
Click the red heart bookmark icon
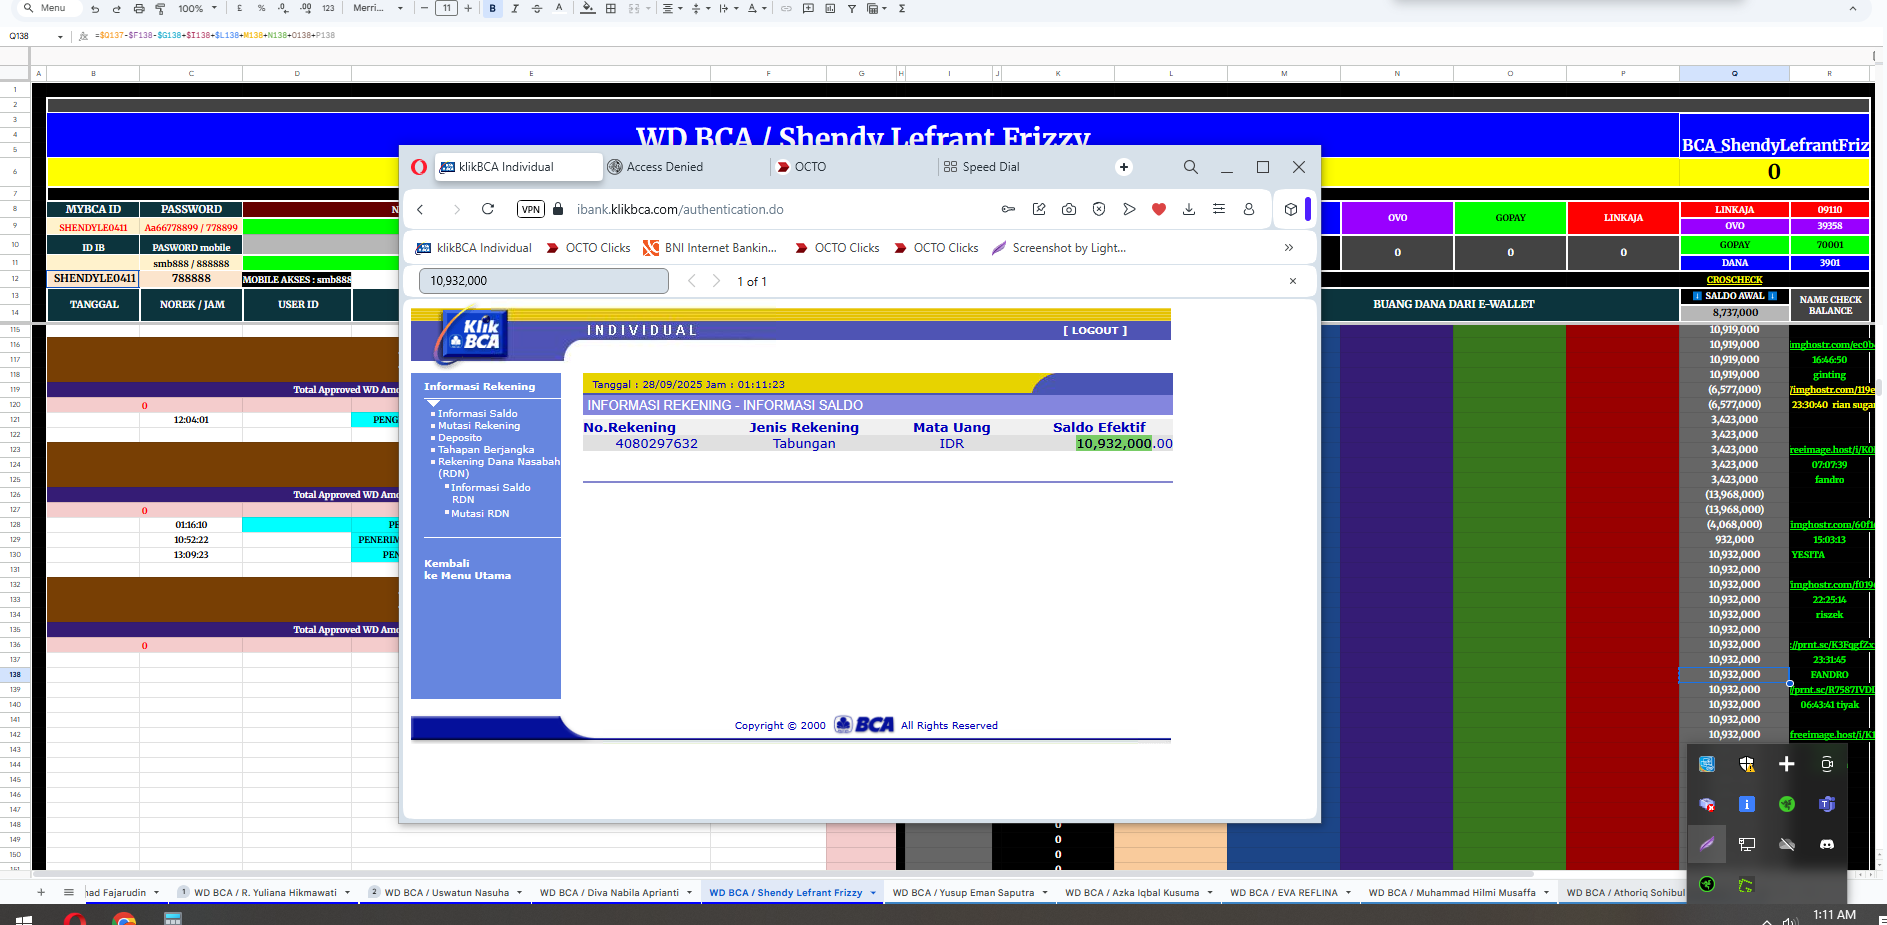point(1159,209)
